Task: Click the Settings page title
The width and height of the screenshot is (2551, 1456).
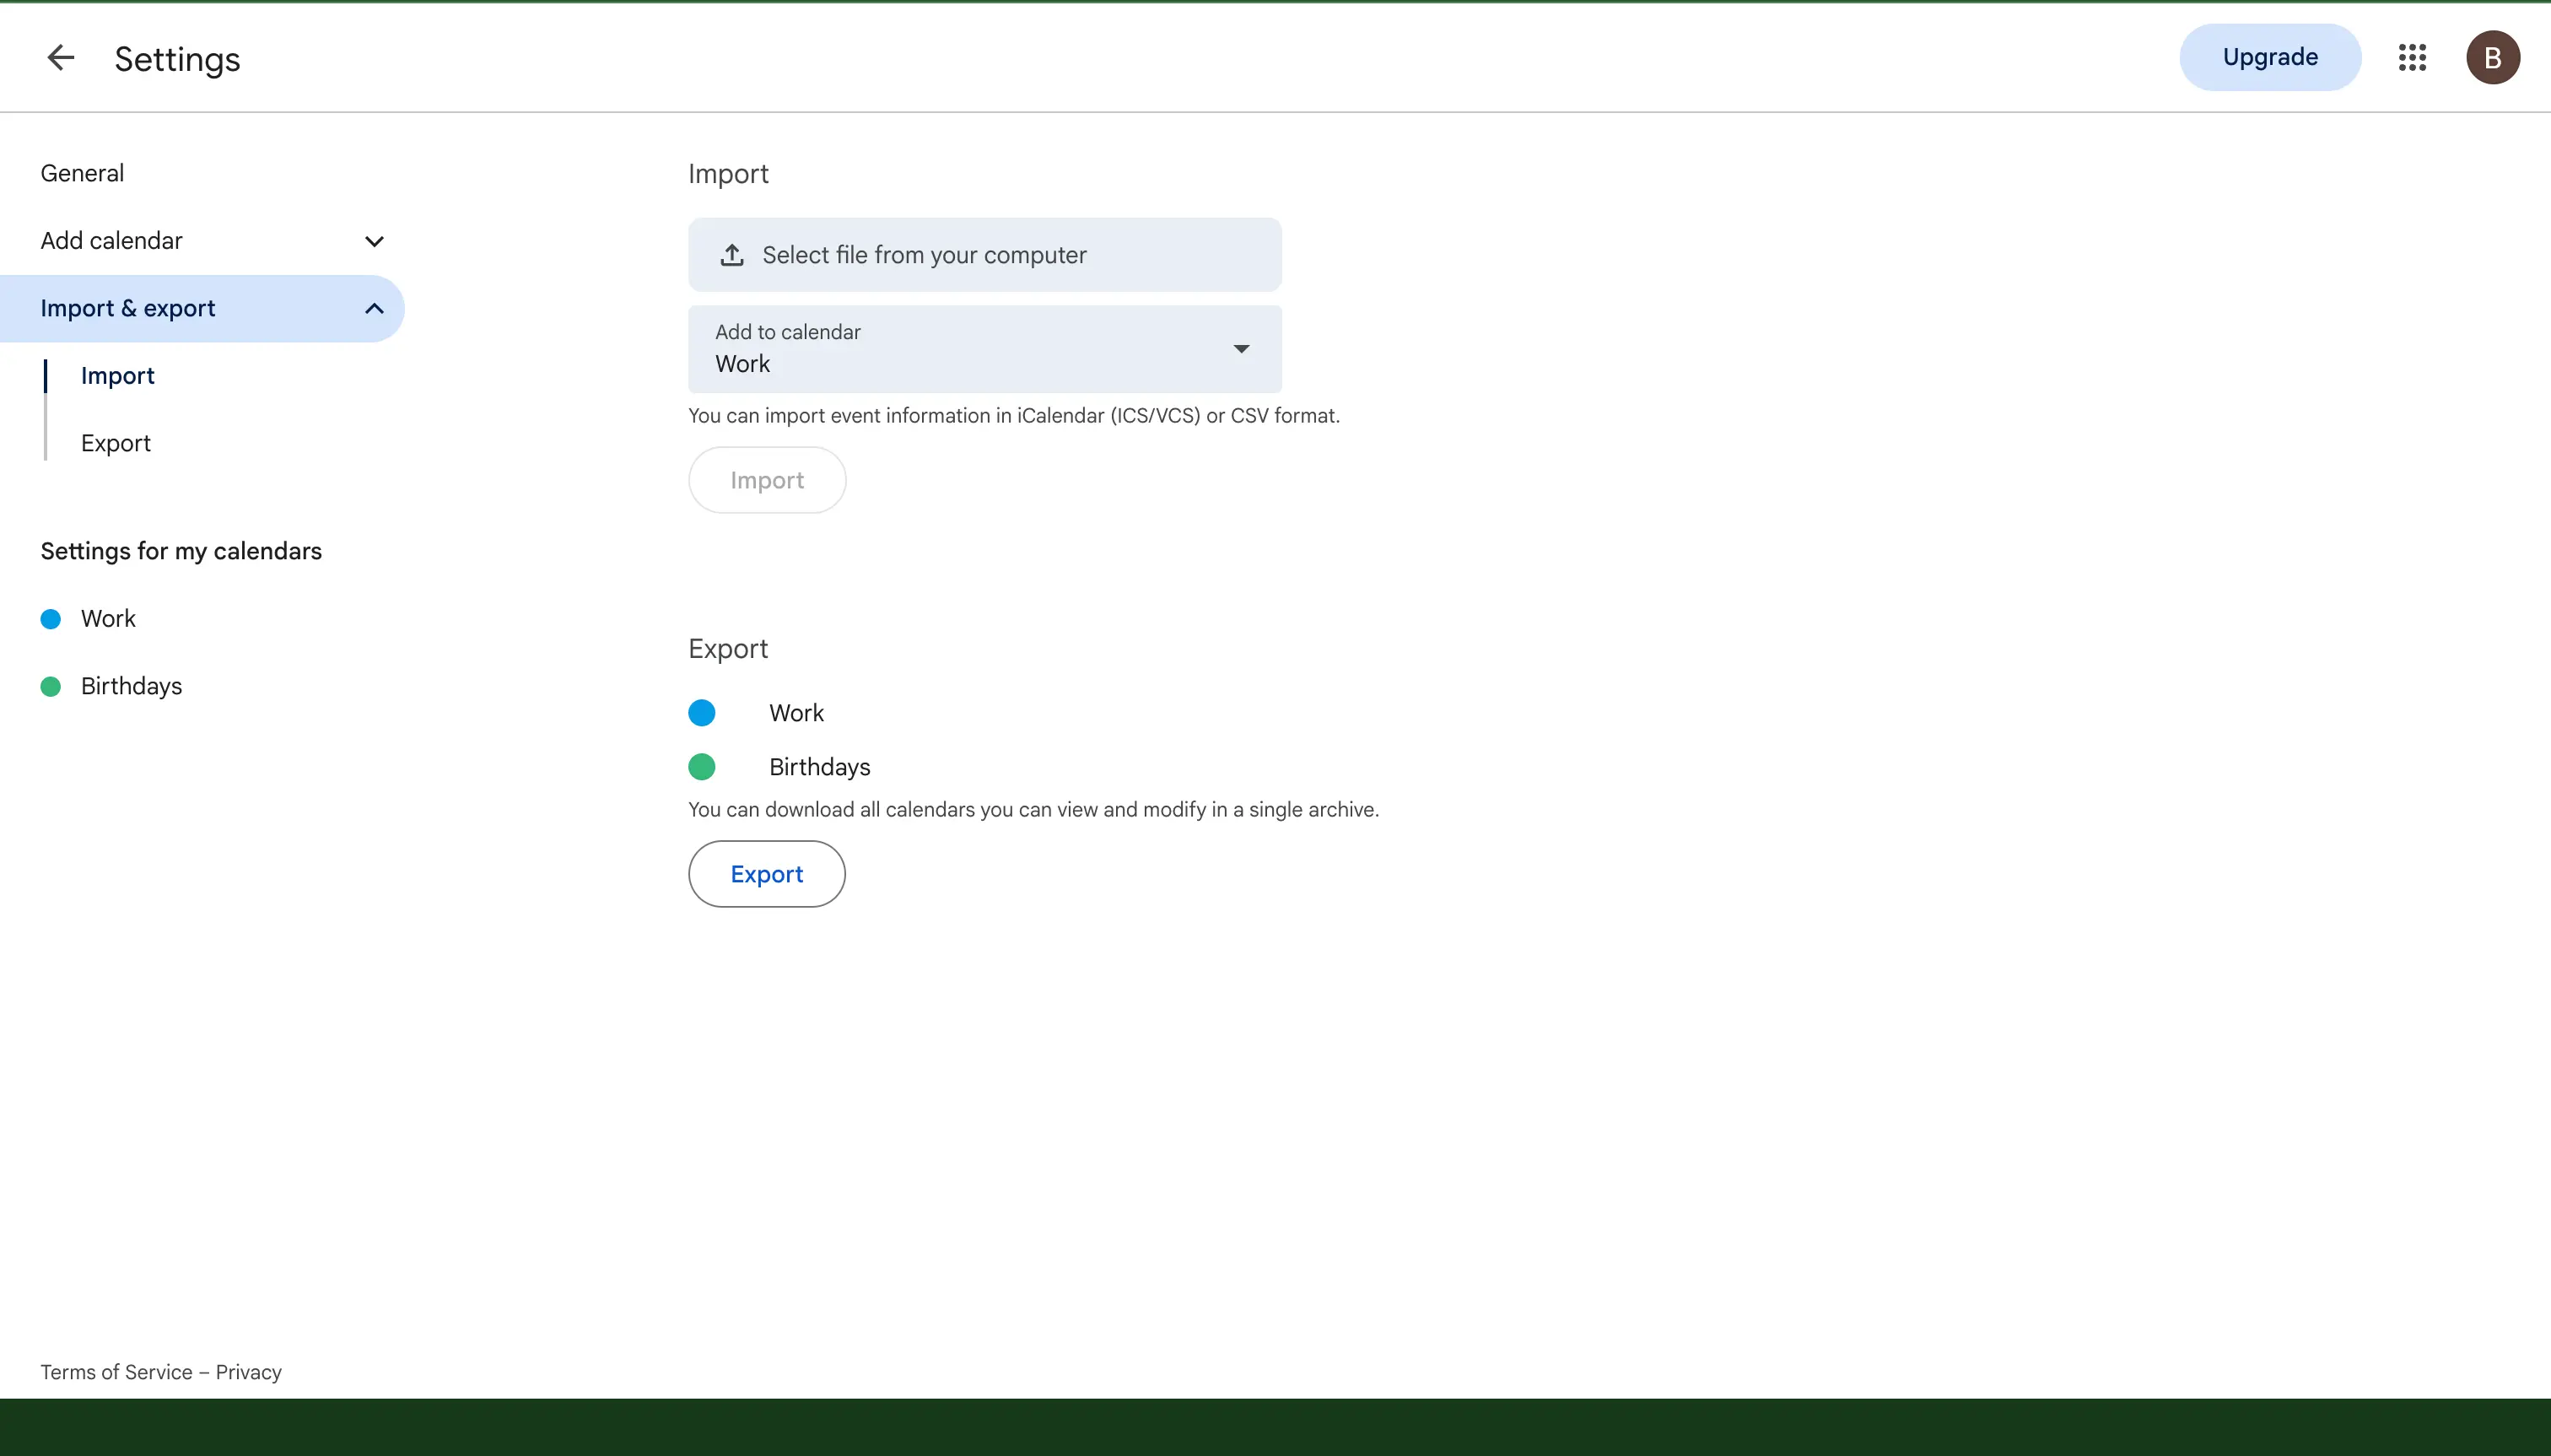Action: [x=177, y=59]
